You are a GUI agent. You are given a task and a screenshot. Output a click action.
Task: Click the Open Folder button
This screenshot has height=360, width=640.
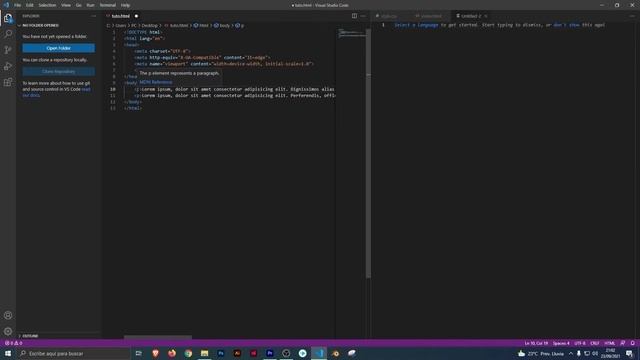click(x=58, y=48)
